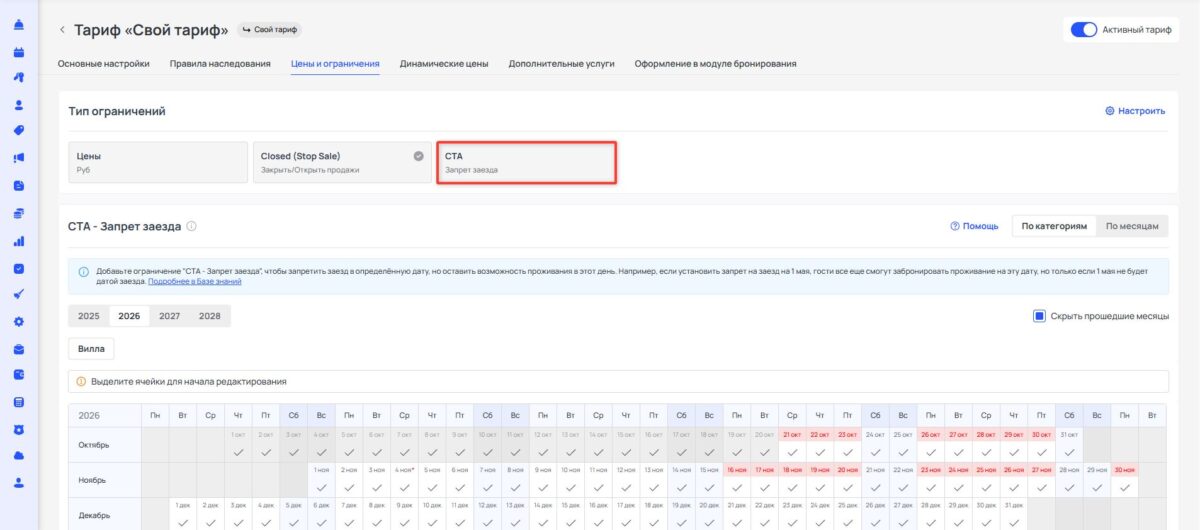The image size is (1200, 530).
Task: Click the Настроить button
Action: click(x=1135, y=111)
